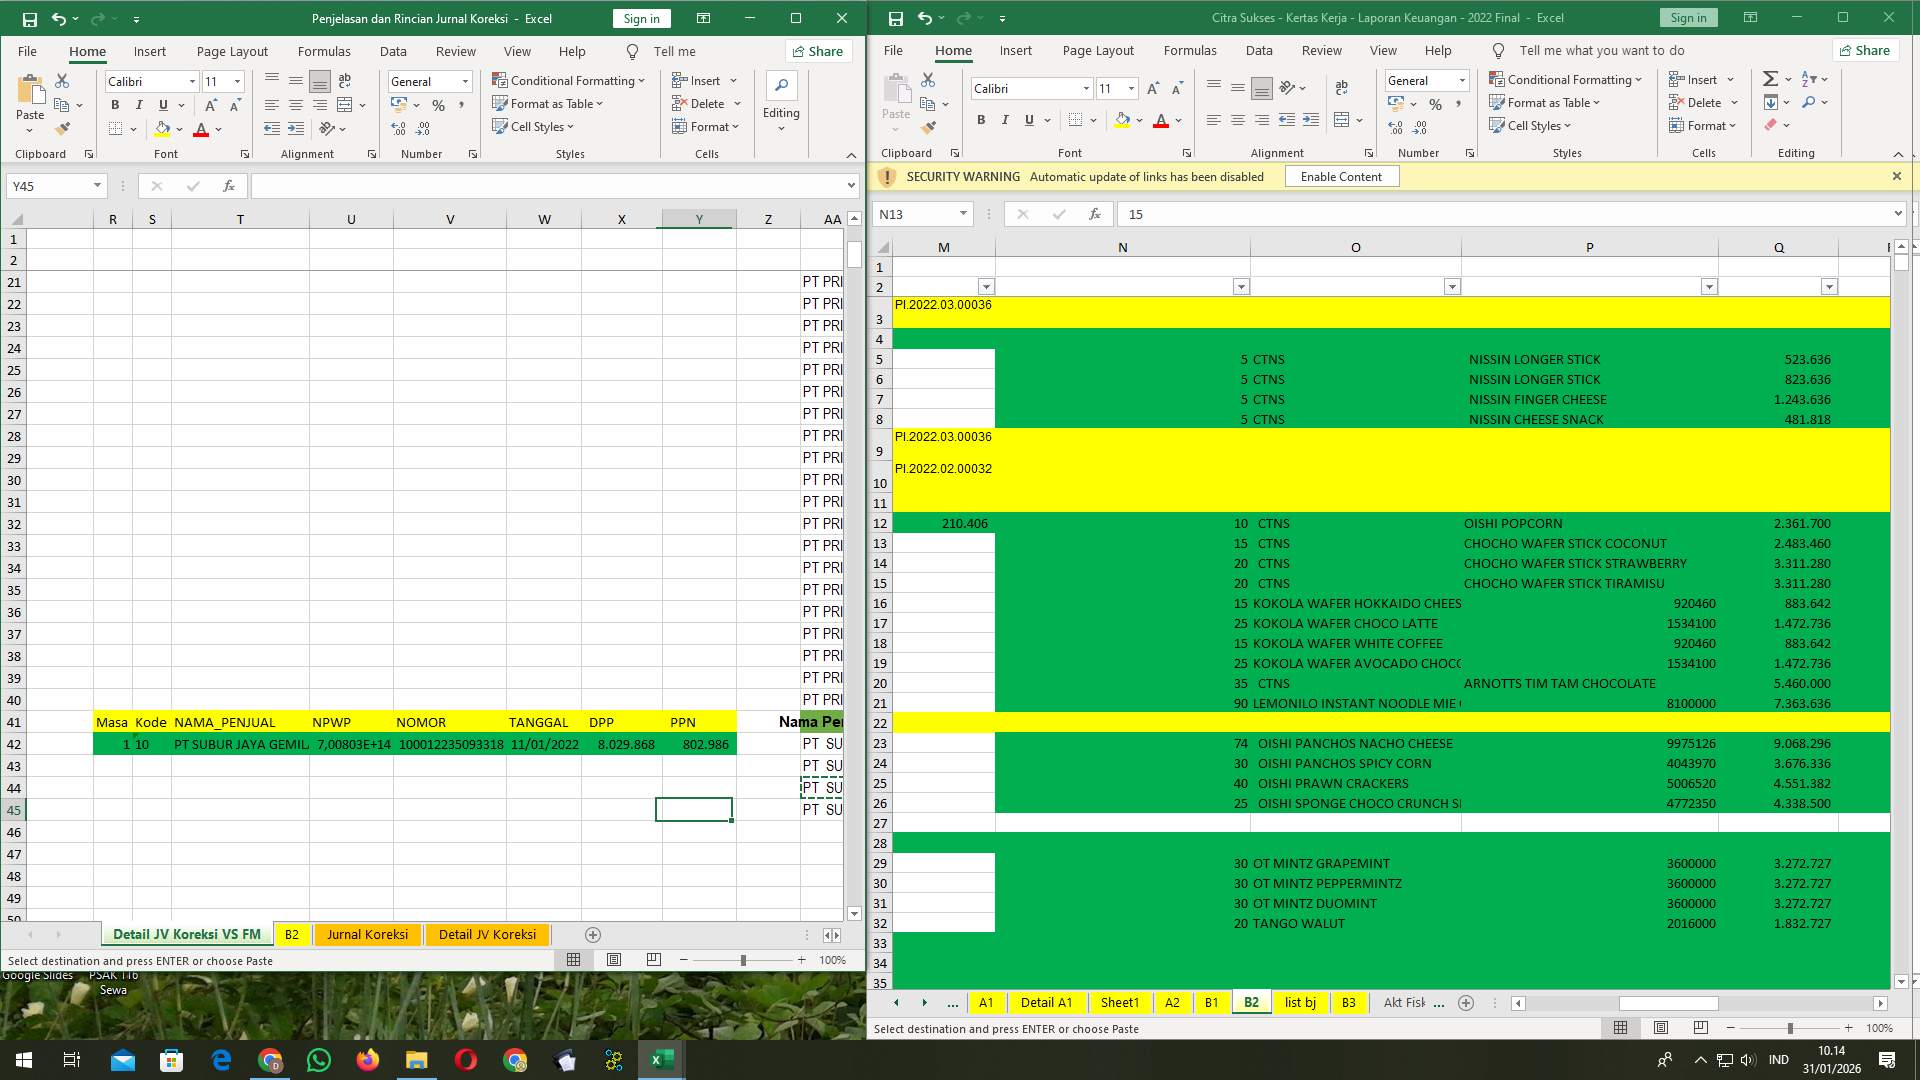
Task: Click Format as Table in right workbook
Action: pyautogui.click(x=1546, y=102)
